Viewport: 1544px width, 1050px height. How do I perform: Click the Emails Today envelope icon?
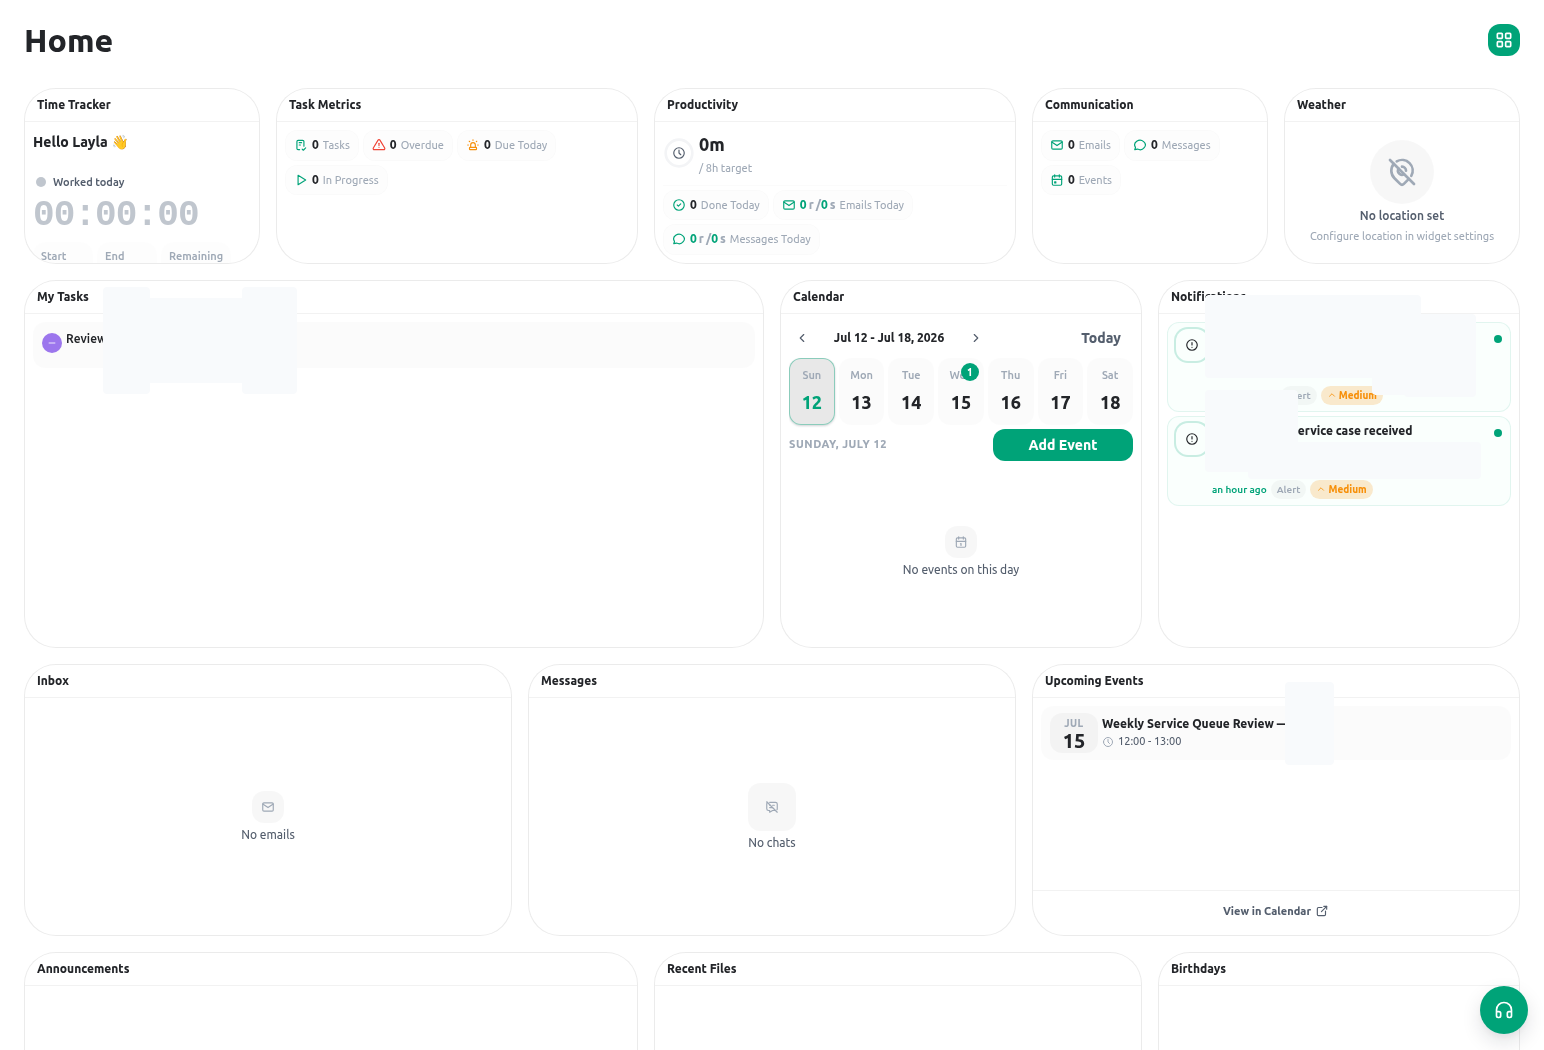[789, 205]
